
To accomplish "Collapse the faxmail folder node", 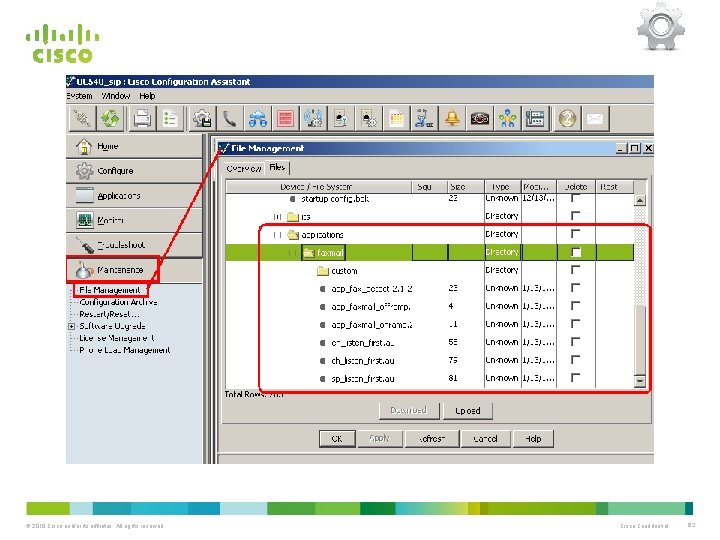I will (292, 253).
